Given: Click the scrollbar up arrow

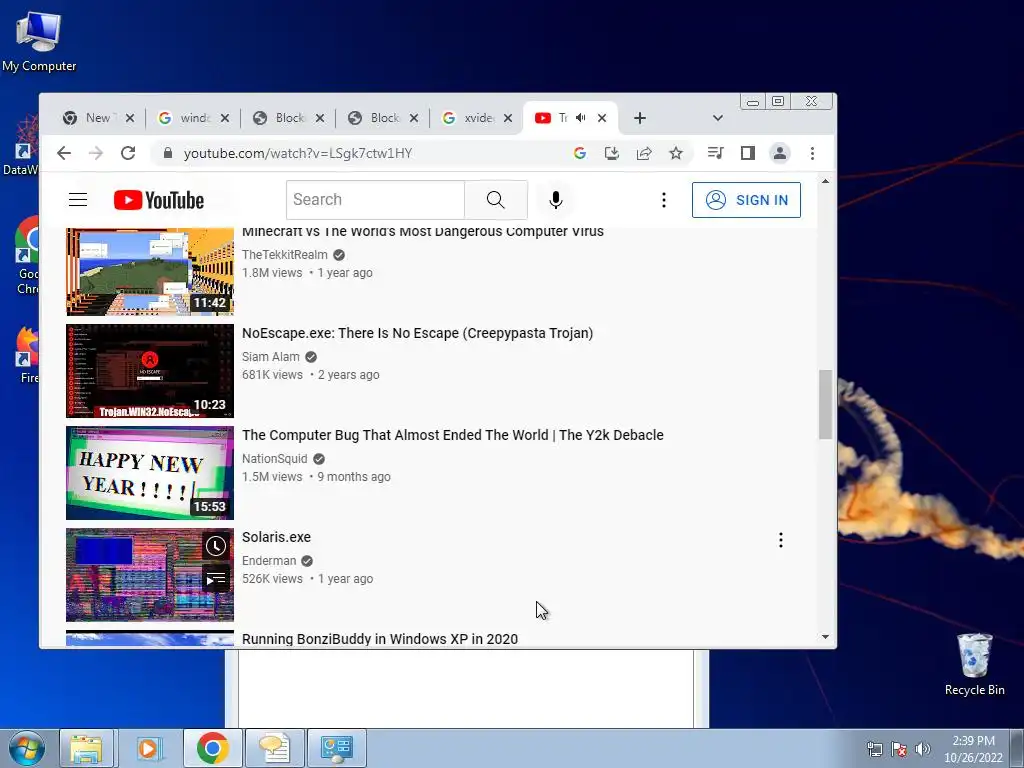Looking at the screenshot, I should point(825,181).
